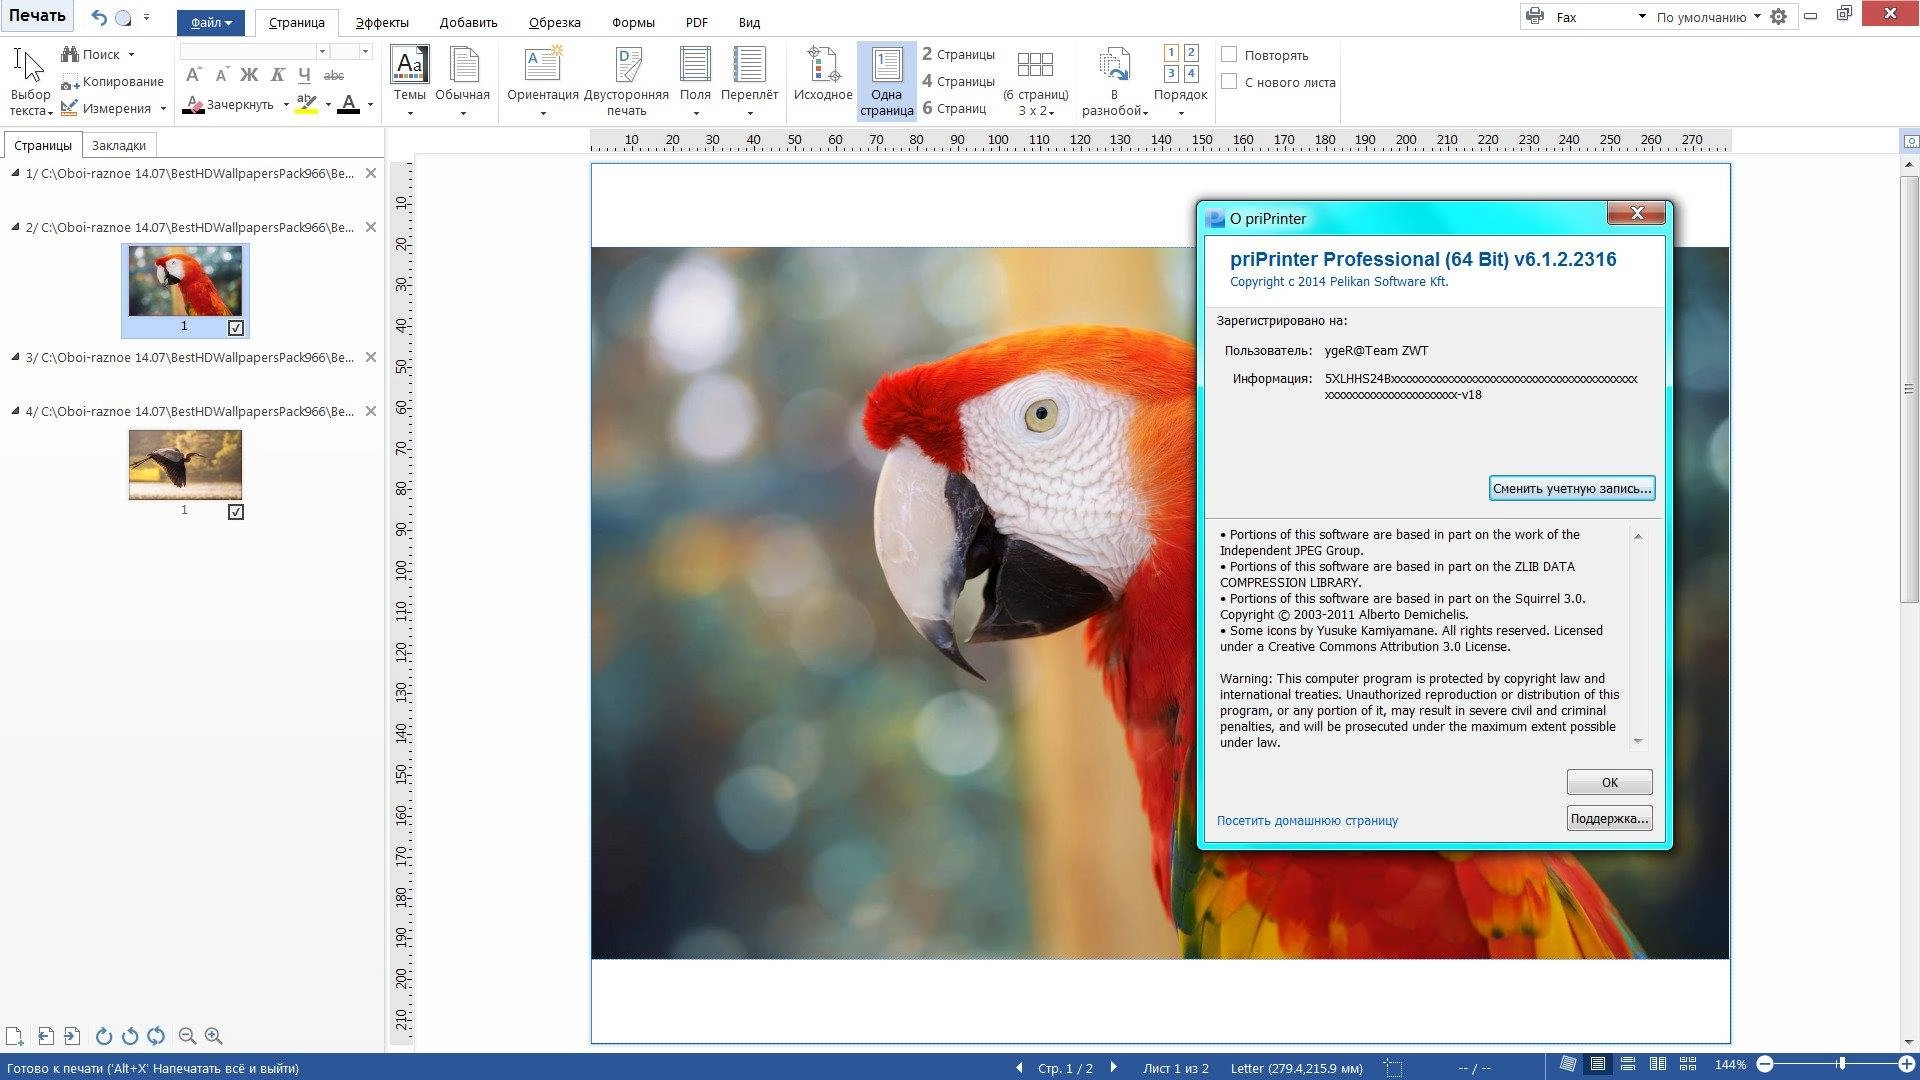
Task: Switch to the Формы ribbon tab
Action: pyautogui.click(x=633, y=22)
